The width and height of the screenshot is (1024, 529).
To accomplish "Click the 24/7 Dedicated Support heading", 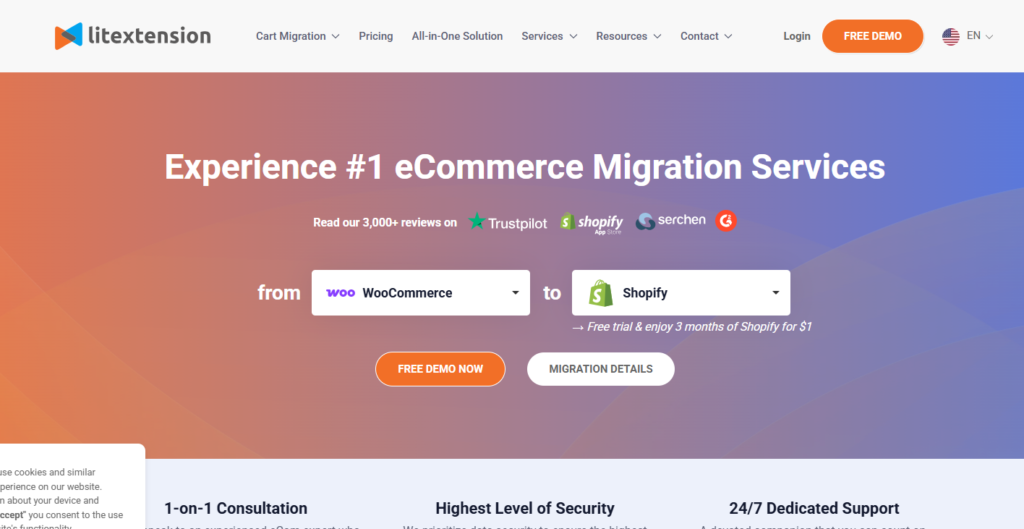I will [x=814, y=508].
